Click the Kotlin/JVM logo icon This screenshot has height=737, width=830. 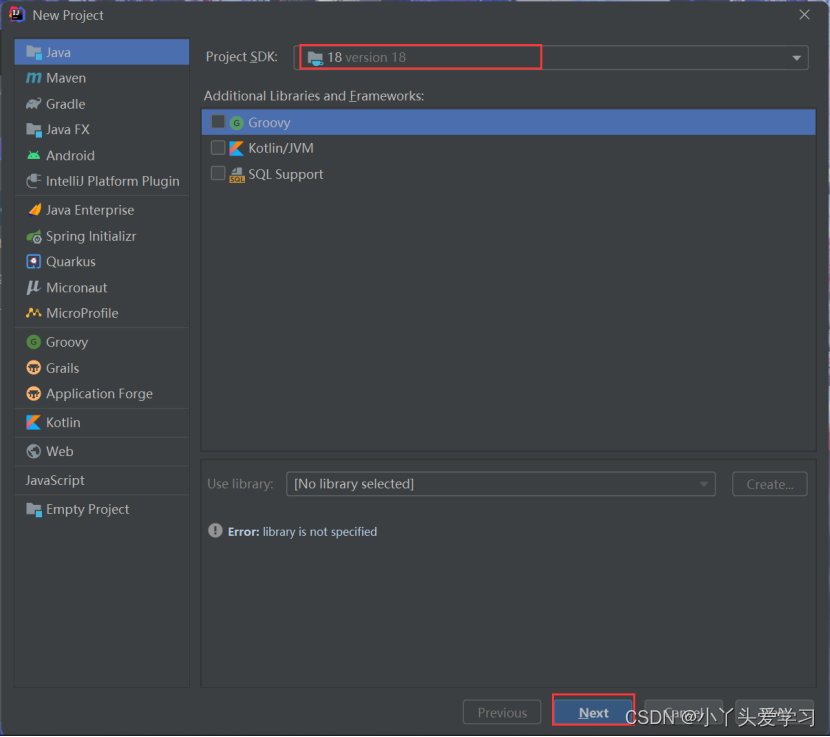(237, 148)
